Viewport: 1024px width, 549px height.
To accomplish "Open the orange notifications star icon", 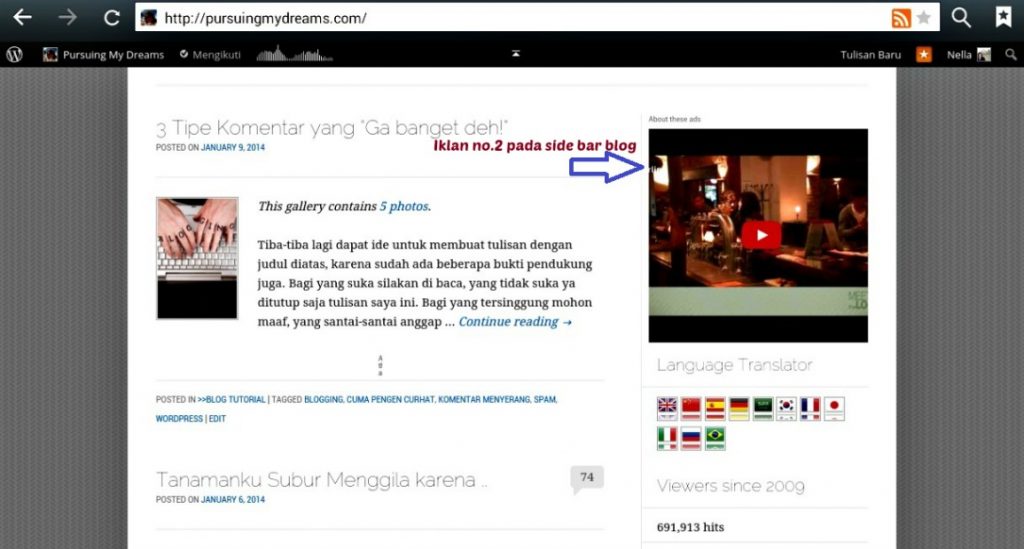I will coord(924,55).
